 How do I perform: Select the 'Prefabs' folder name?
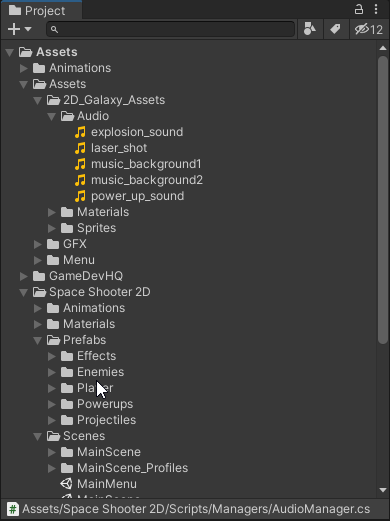coord(85,340)
